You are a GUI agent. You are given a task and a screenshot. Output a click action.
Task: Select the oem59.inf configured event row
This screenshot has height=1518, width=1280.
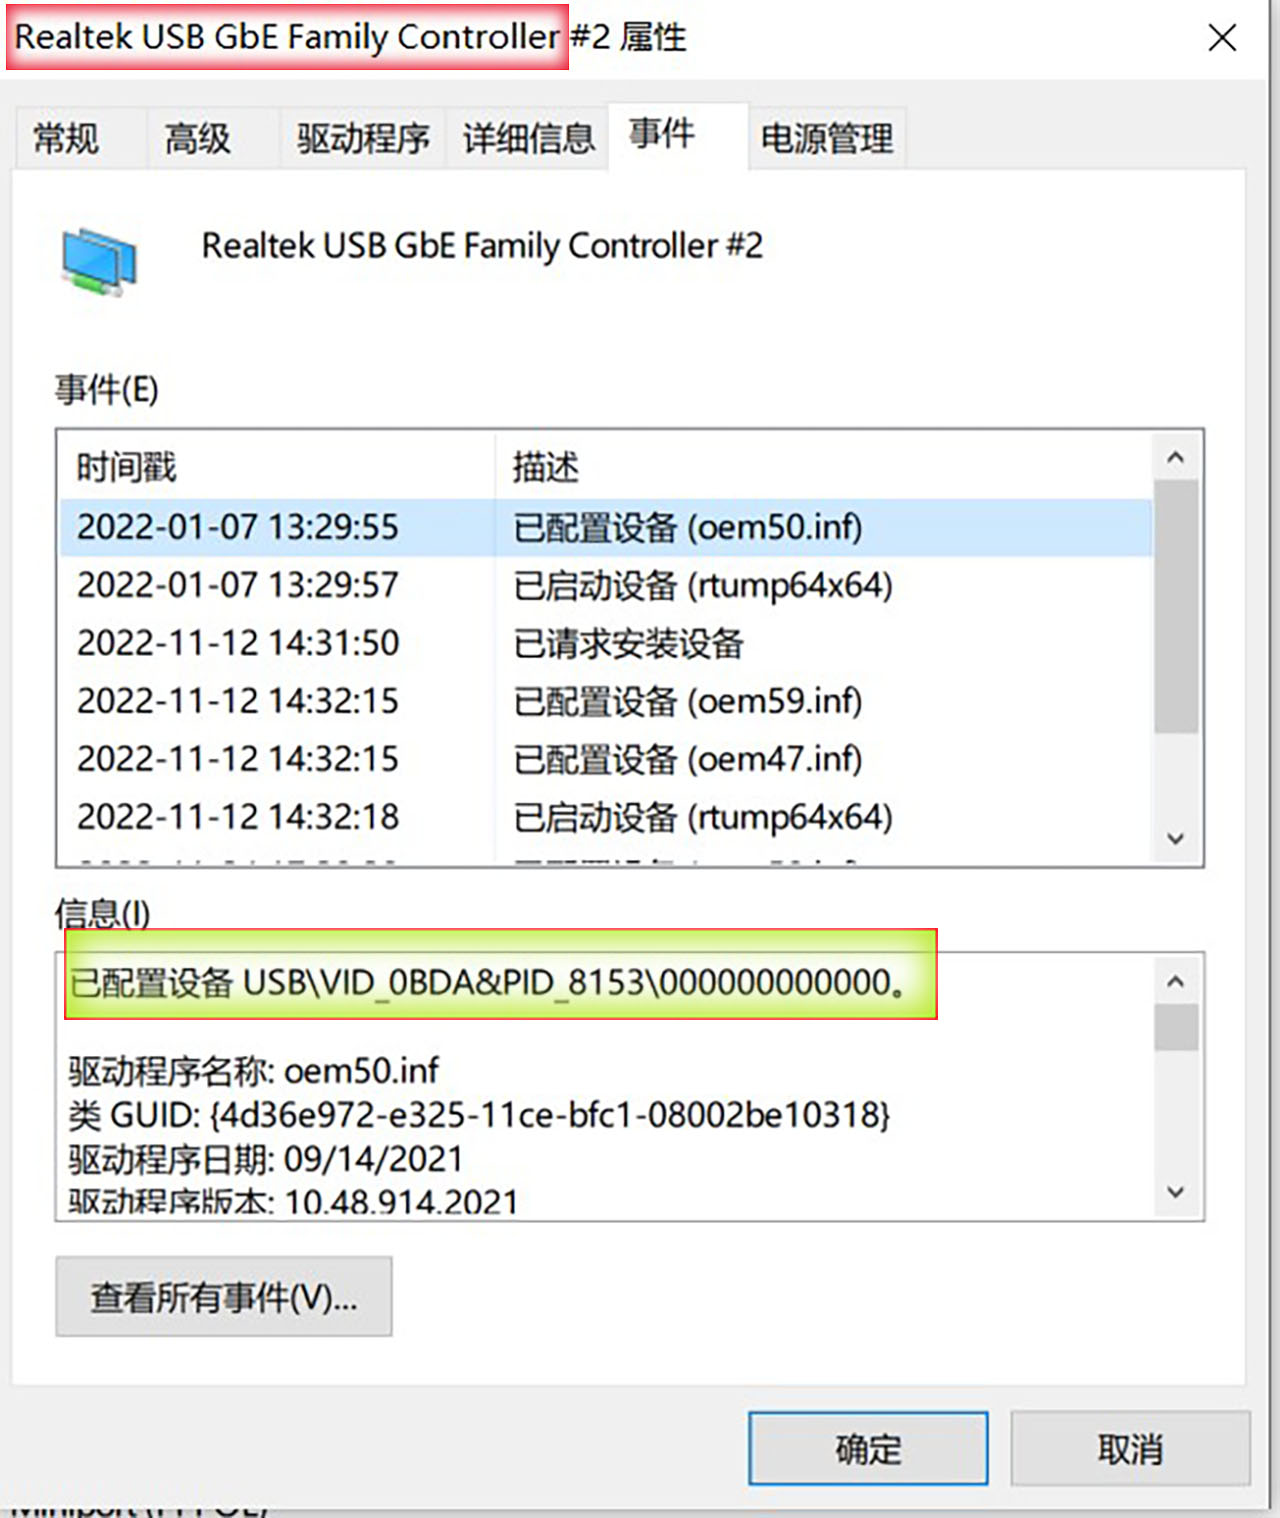tap(606, 701)
